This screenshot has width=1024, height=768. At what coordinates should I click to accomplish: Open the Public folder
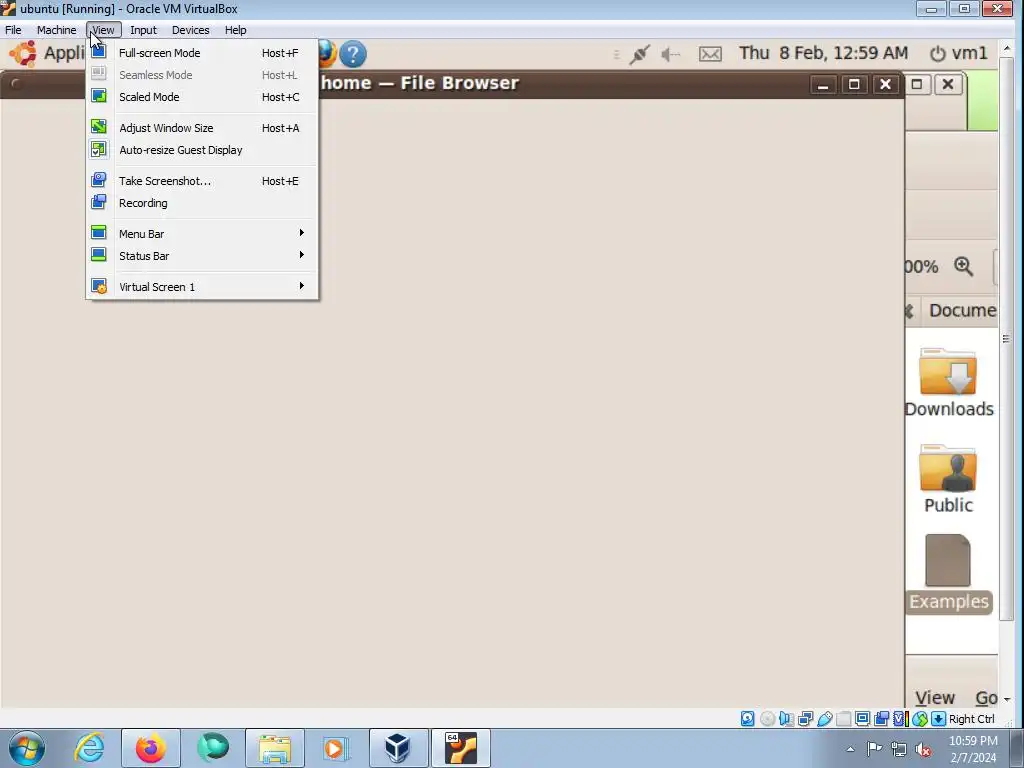948,479
